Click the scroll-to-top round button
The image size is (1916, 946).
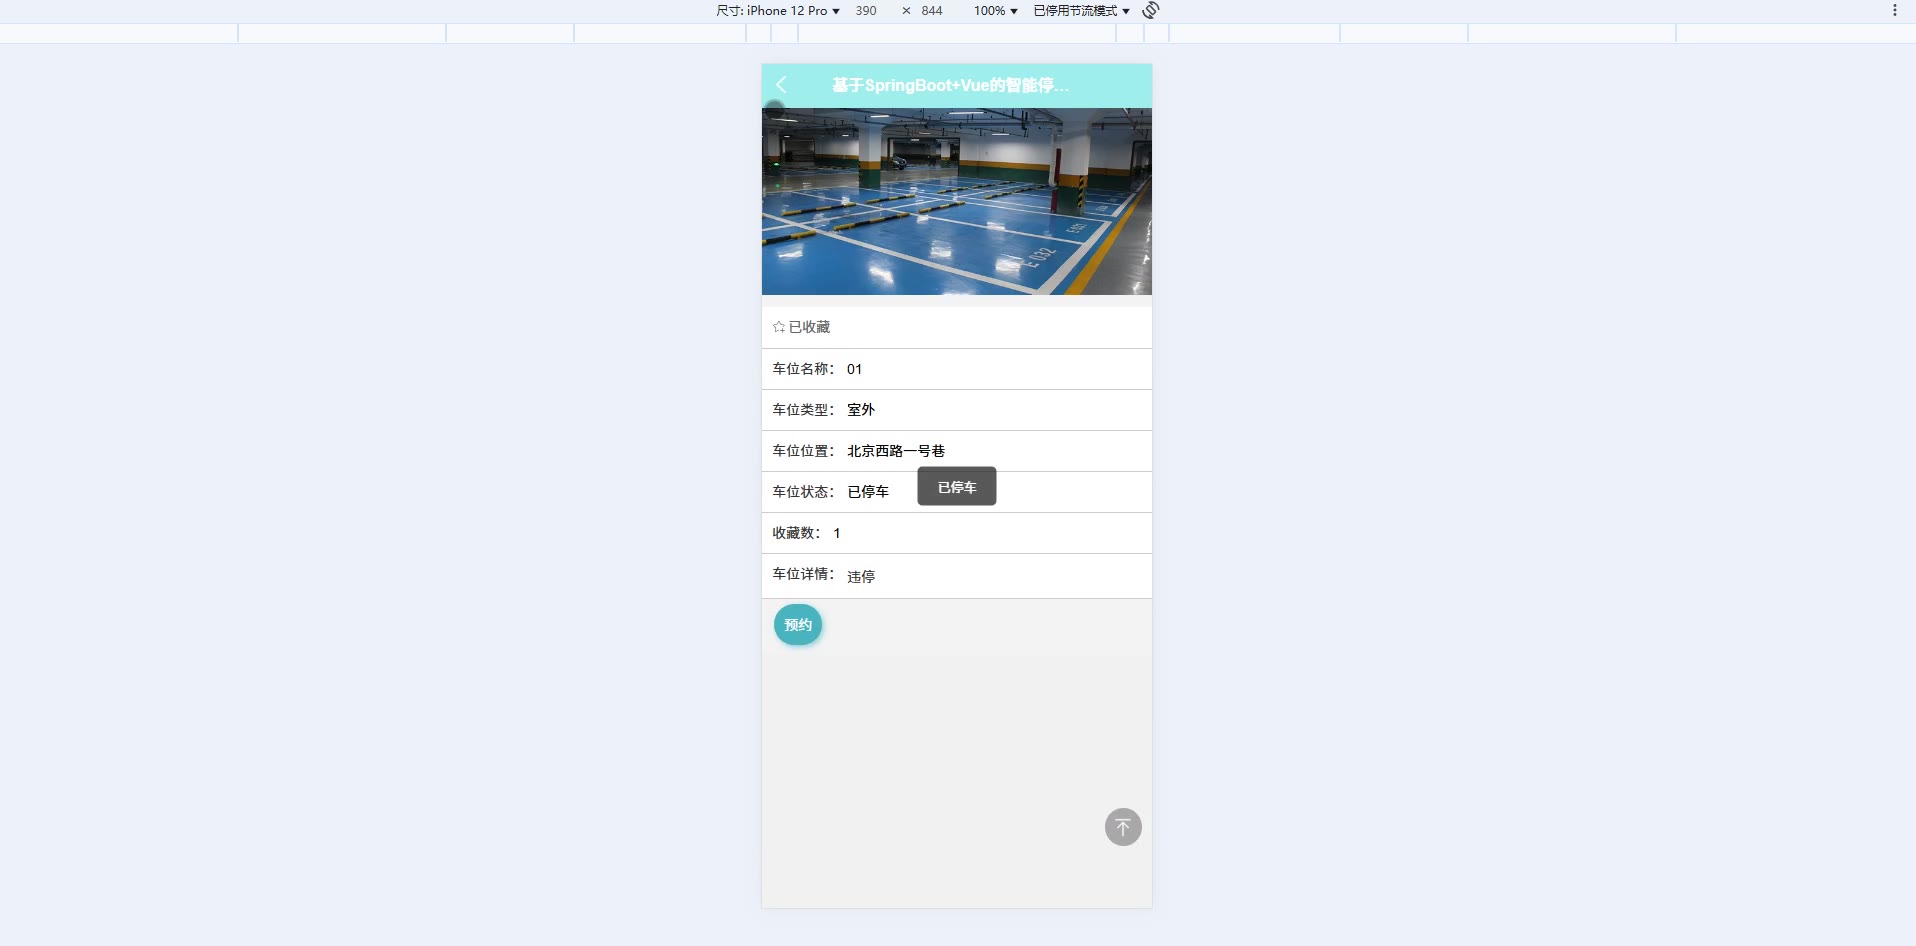click(x=1123, y=827)
